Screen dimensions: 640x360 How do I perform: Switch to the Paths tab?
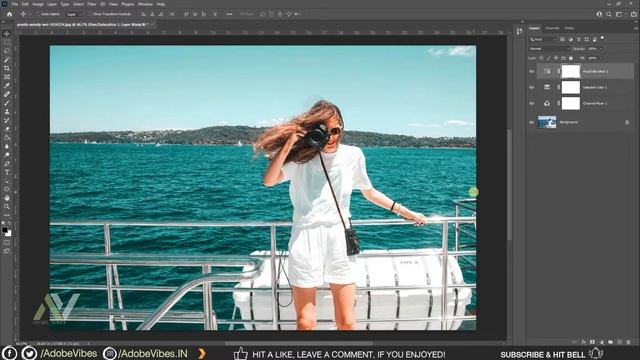point(569,28)
